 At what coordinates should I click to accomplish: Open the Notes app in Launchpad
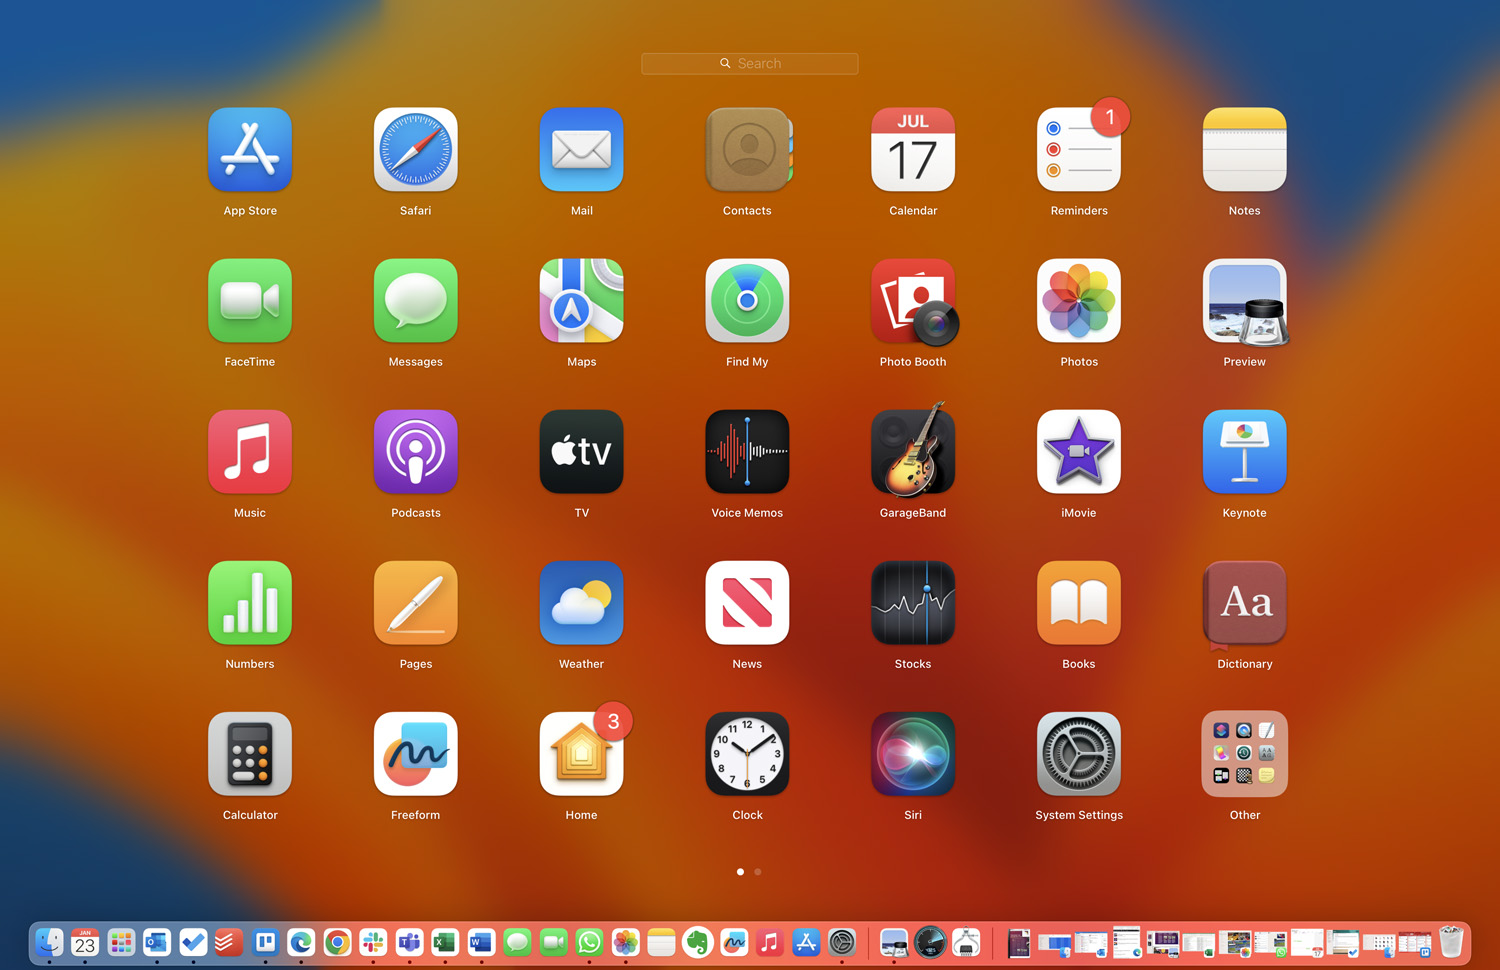click(1245, 150)
